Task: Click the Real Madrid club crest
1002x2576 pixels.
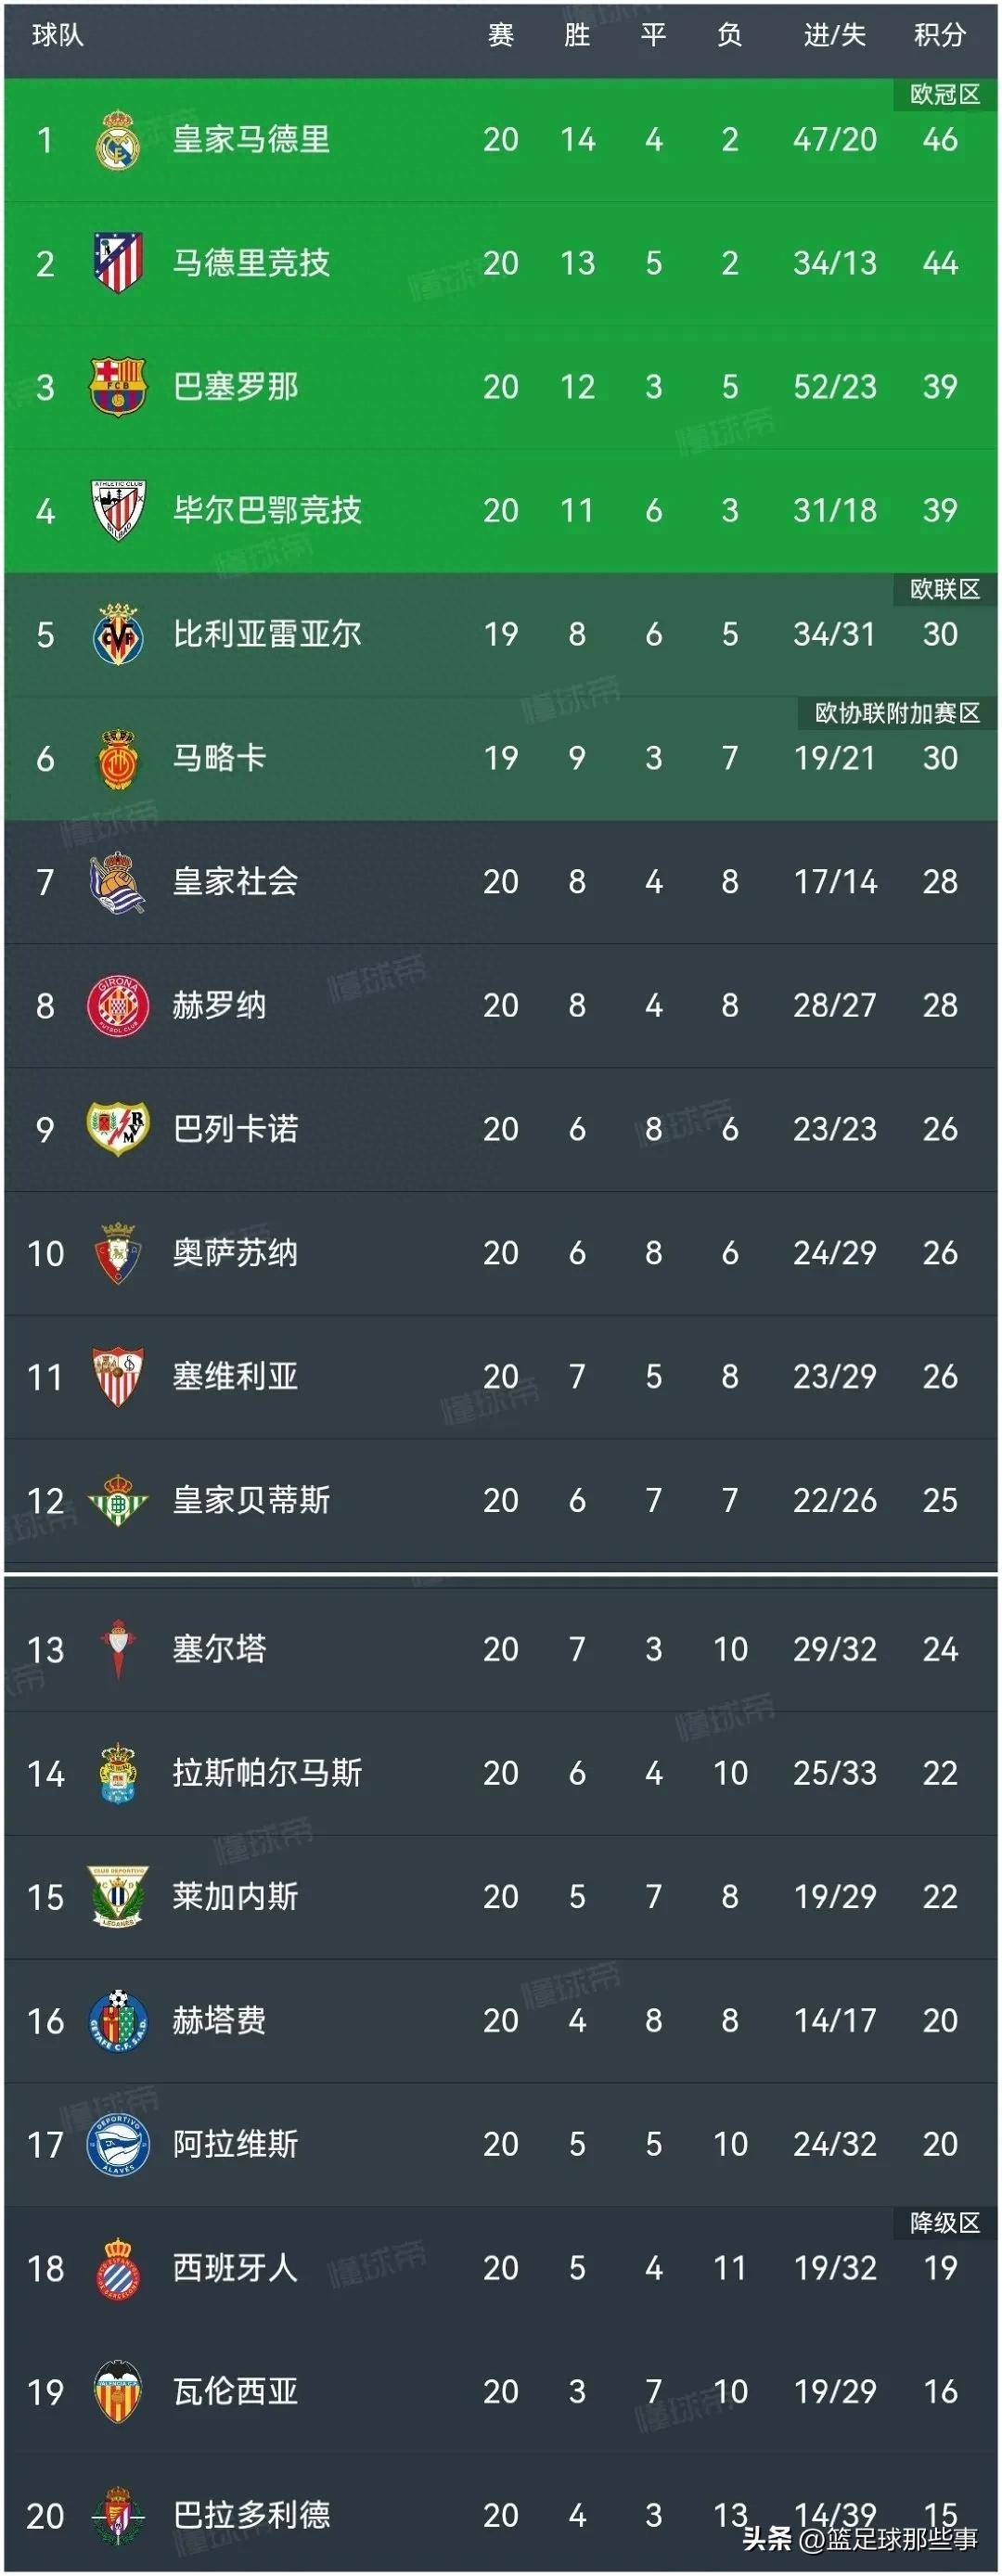Action: pos(117,139)
